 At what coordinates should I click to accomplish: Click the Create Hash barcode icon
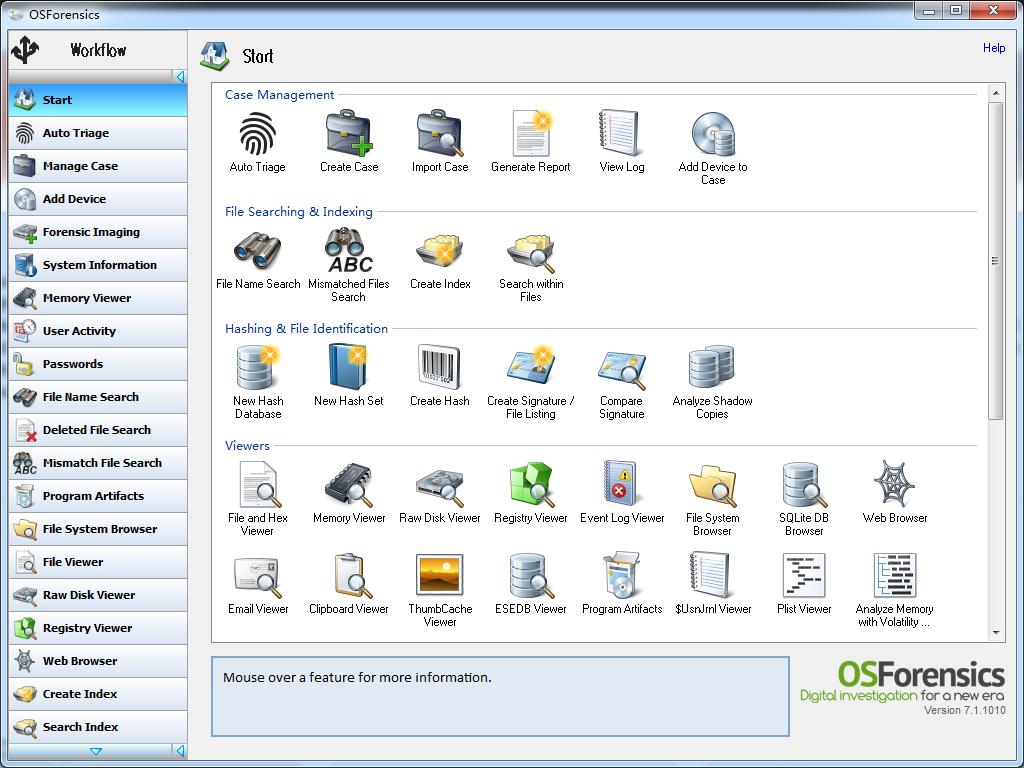click(439, 368)
